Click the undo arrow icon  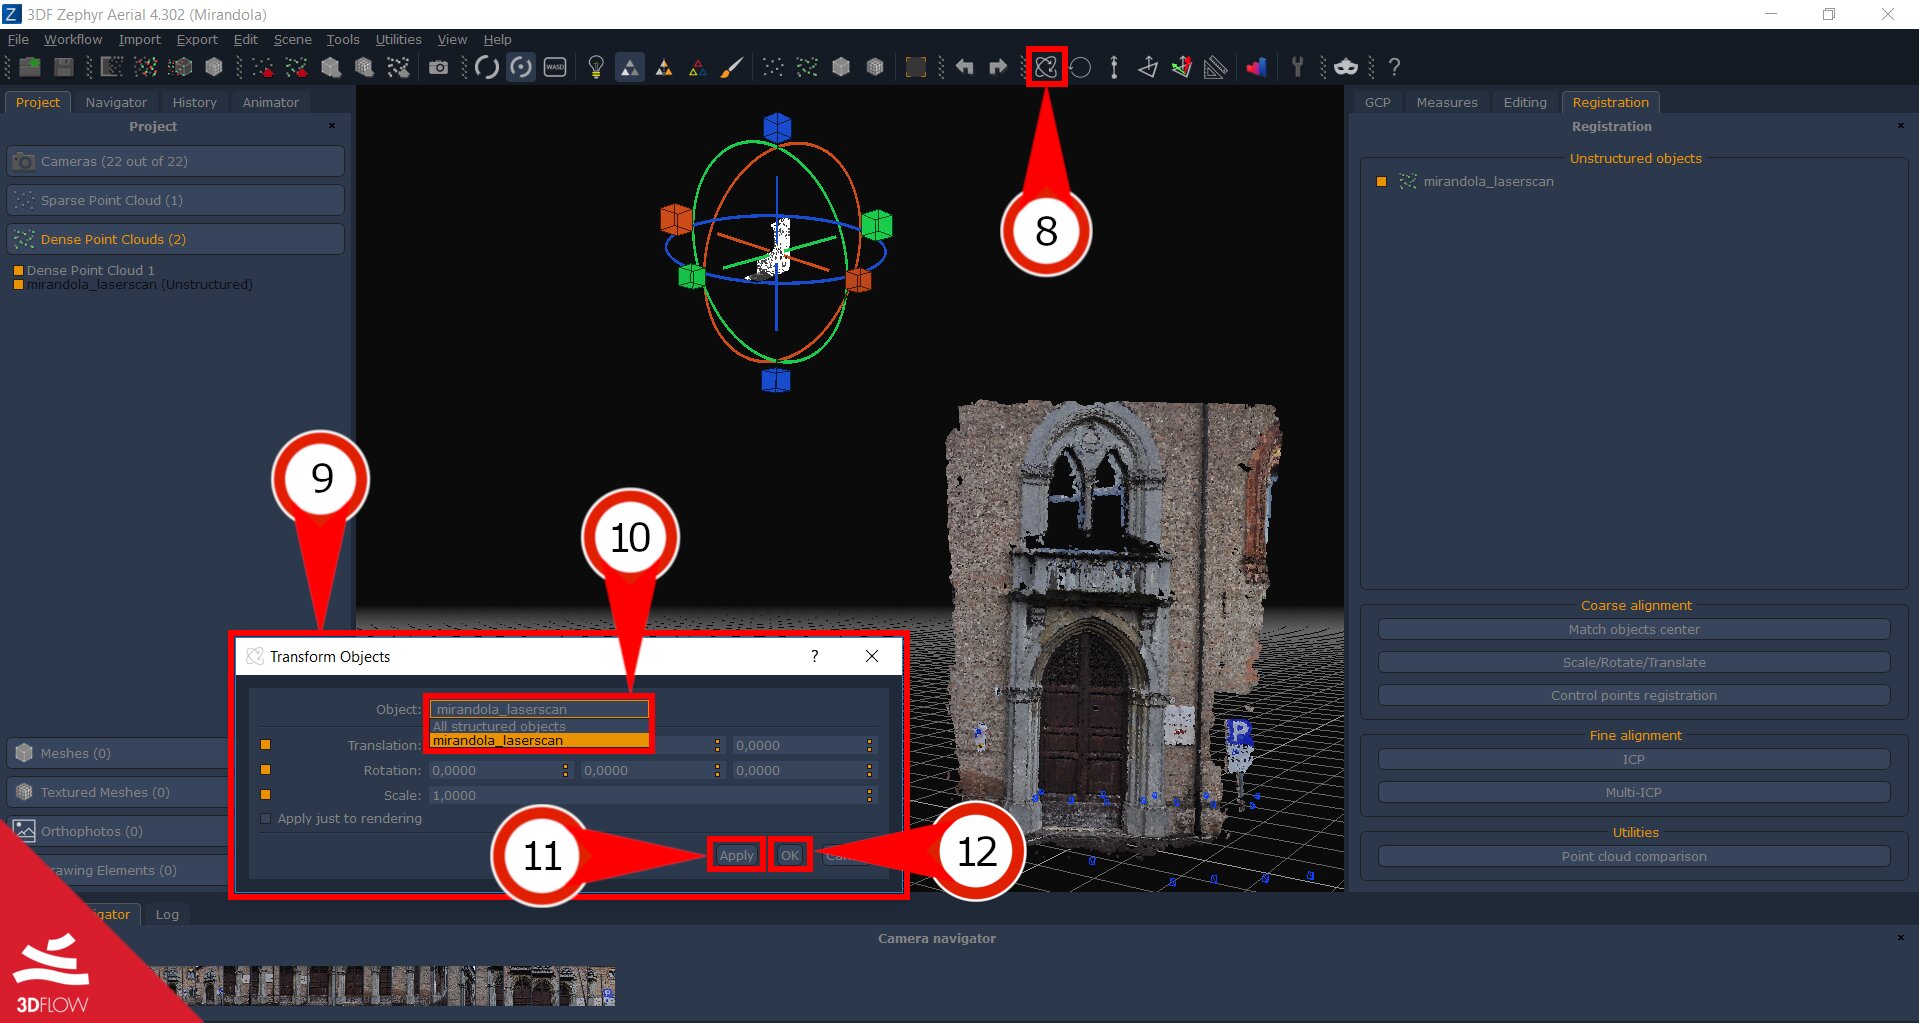tap(965, 67)
